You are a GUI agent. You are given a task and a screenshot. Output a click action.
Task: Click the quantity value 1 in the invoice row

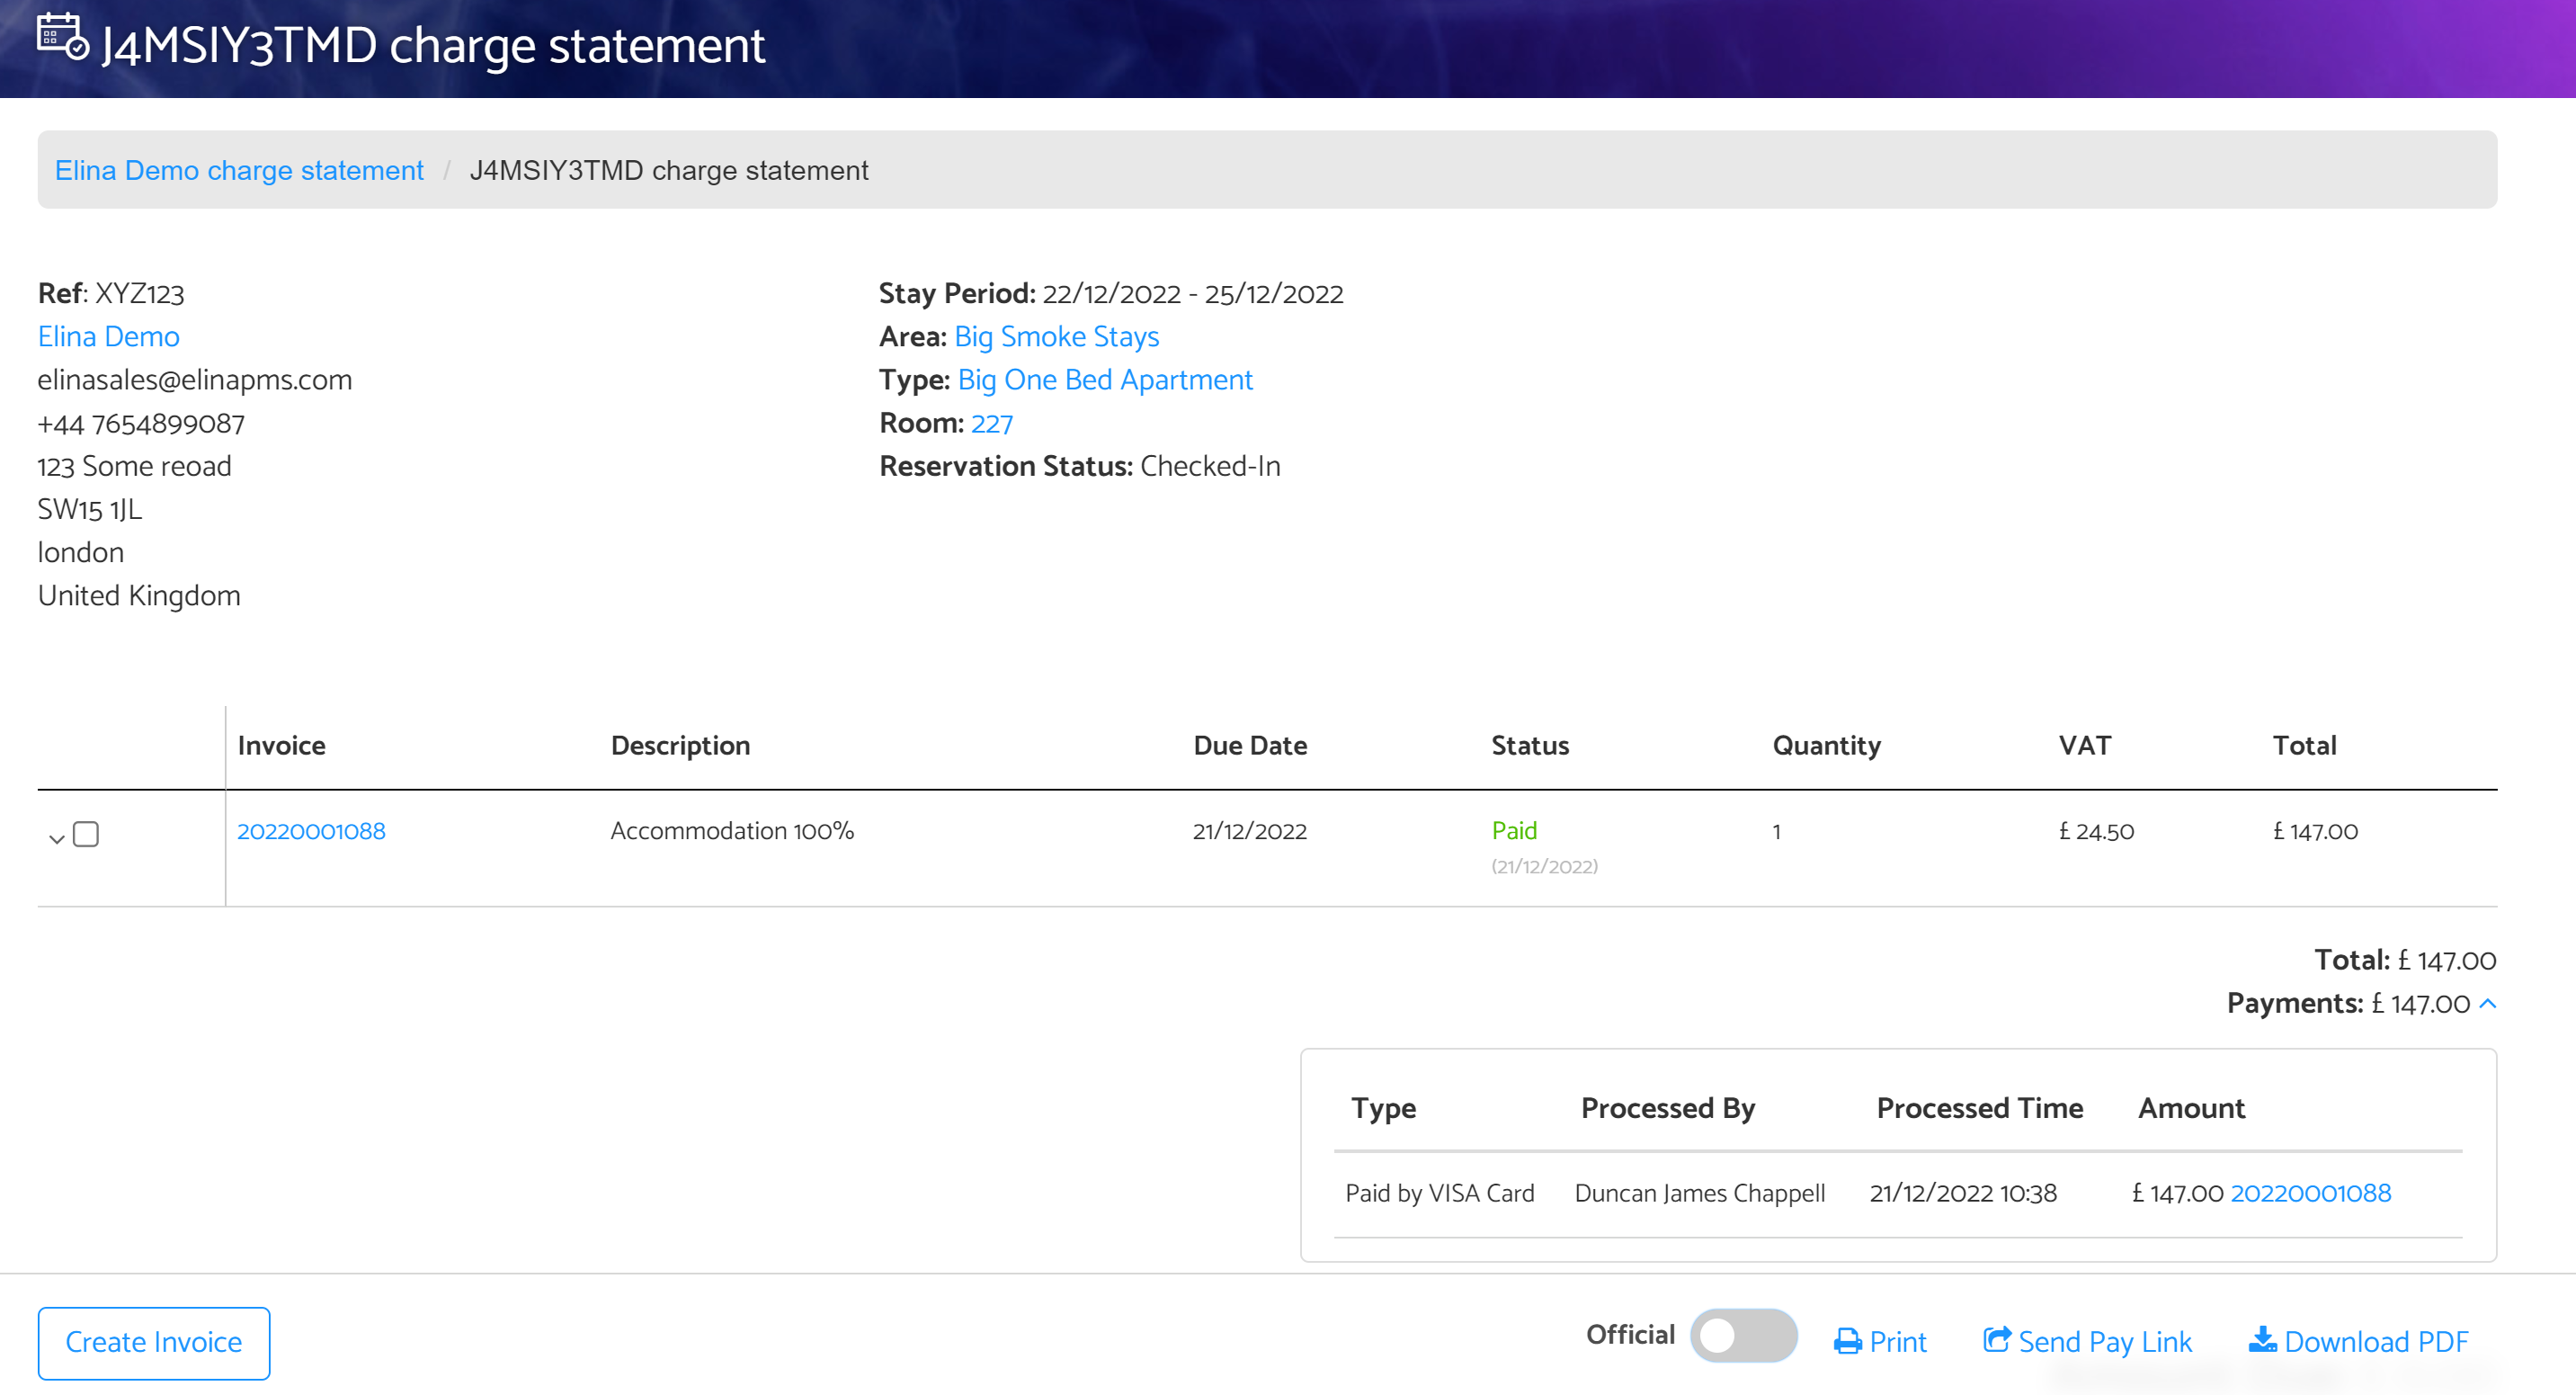click(1777, 832)
